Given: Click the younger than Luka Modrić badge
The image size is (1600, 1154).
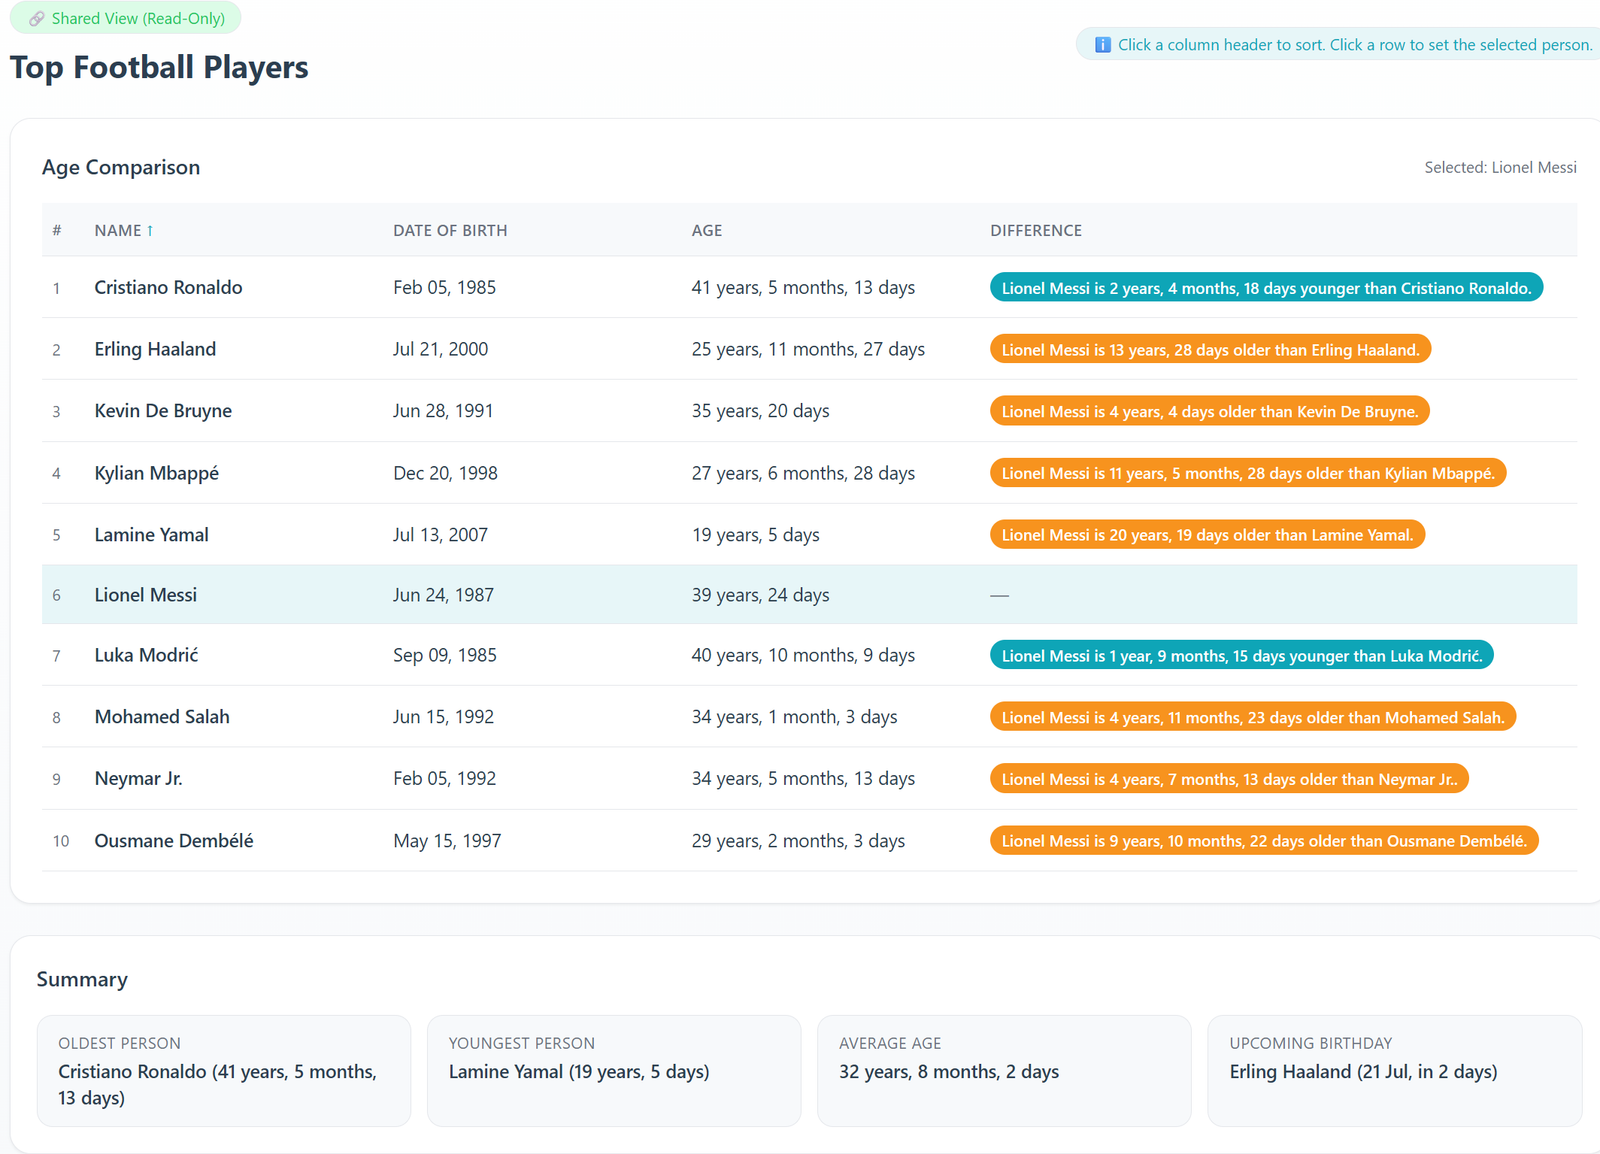Looking at the screenshot, I should [x=1242, y=656].
